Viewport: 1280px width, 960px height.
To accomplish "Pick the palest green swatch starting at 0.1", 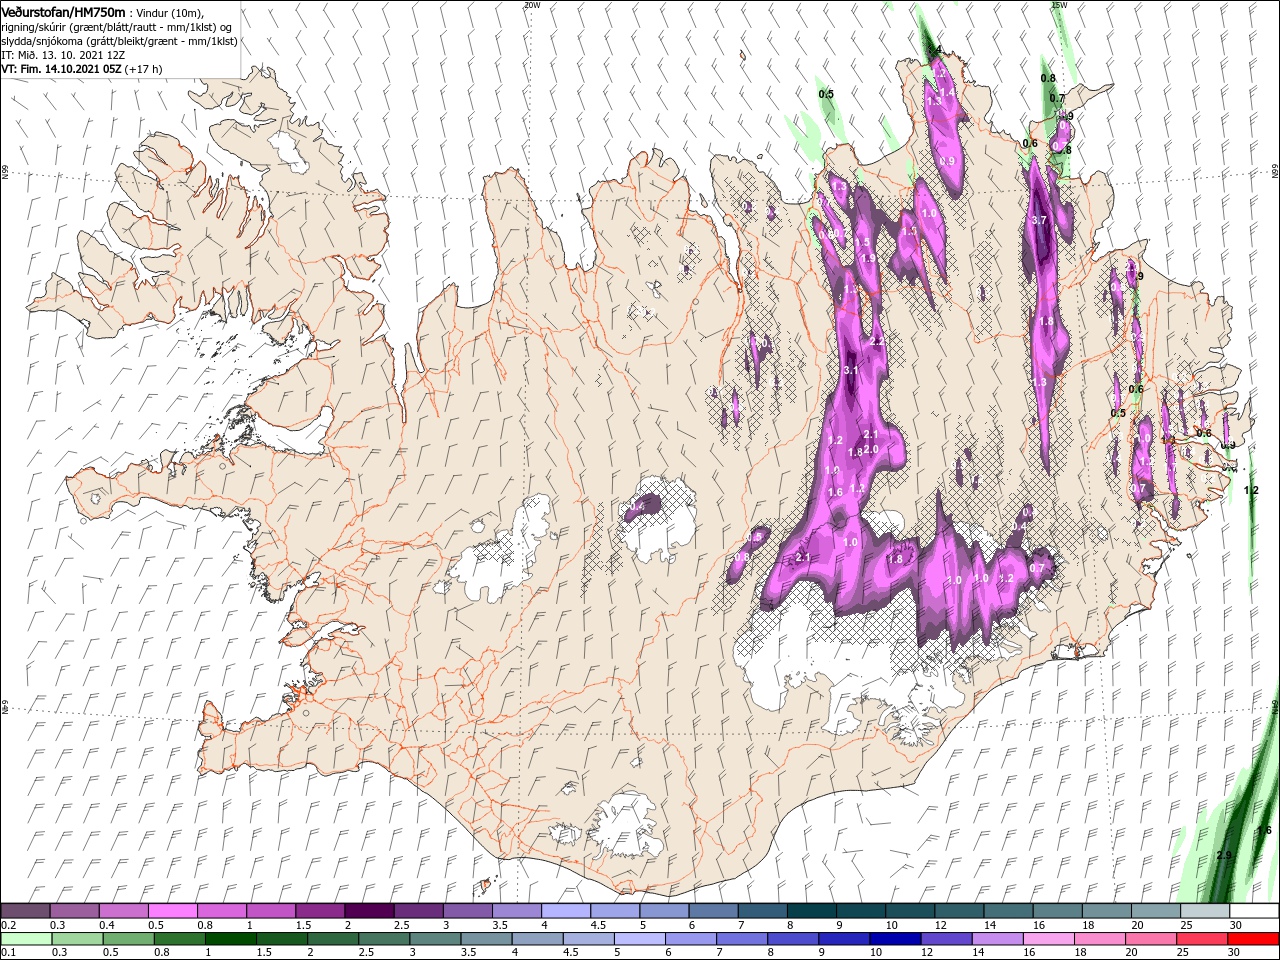I will coord(25,939).
